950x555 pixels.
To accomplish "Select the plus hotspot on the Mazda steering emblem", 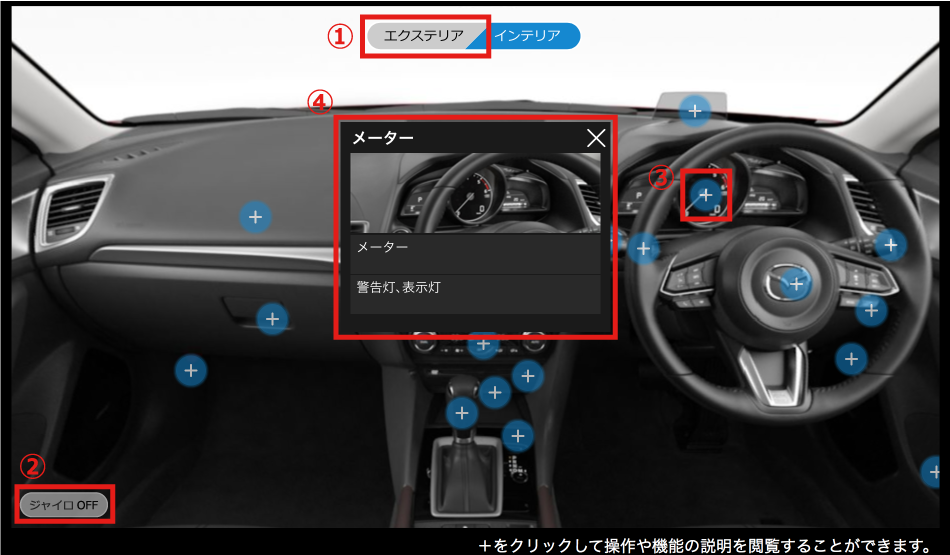I will tap(796, 284).
